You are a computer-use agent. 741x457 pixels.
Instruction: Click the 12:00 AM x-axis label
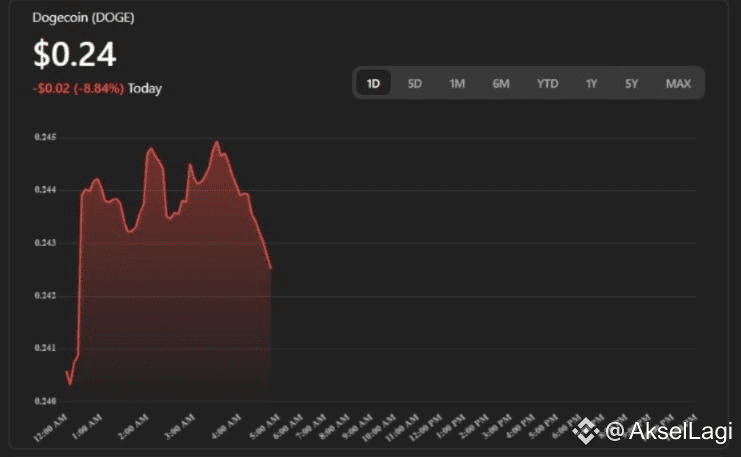tap(51, 427)
